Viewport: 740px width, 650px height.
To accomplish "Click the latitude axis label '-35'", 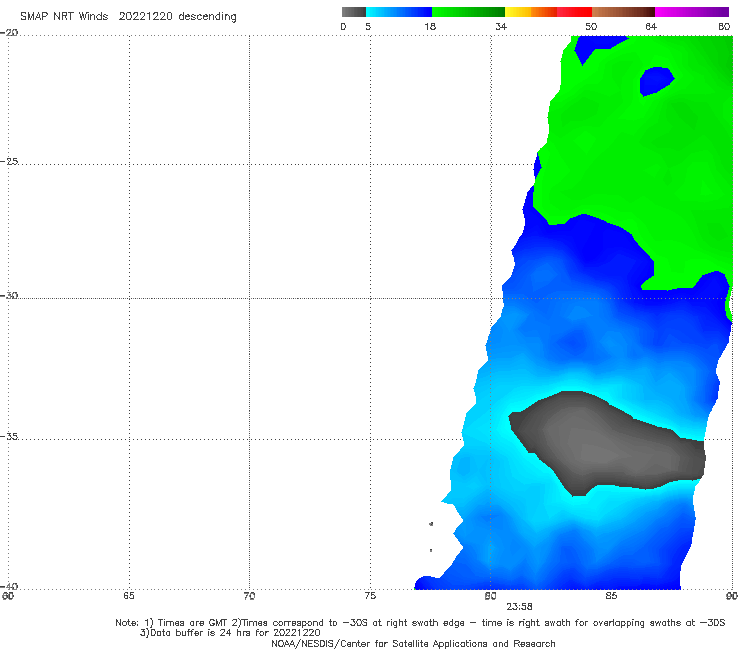I will pos(9,436).
